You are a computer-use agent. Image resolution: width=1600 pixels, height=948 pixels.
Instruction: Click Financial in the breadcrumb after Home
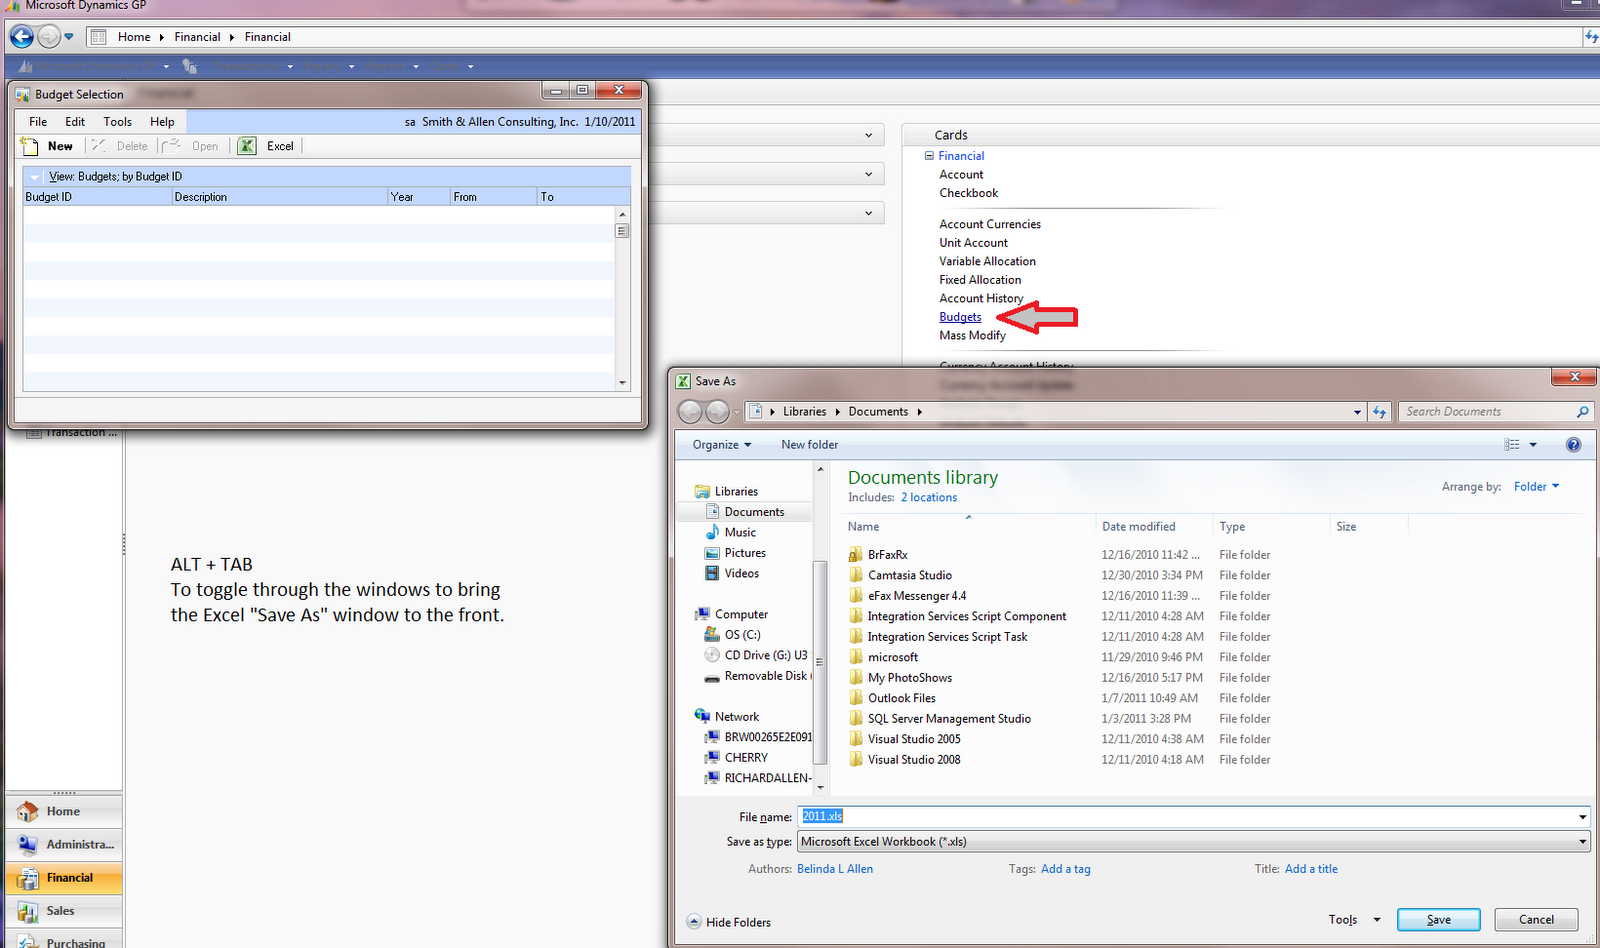(x=197, y=37)
